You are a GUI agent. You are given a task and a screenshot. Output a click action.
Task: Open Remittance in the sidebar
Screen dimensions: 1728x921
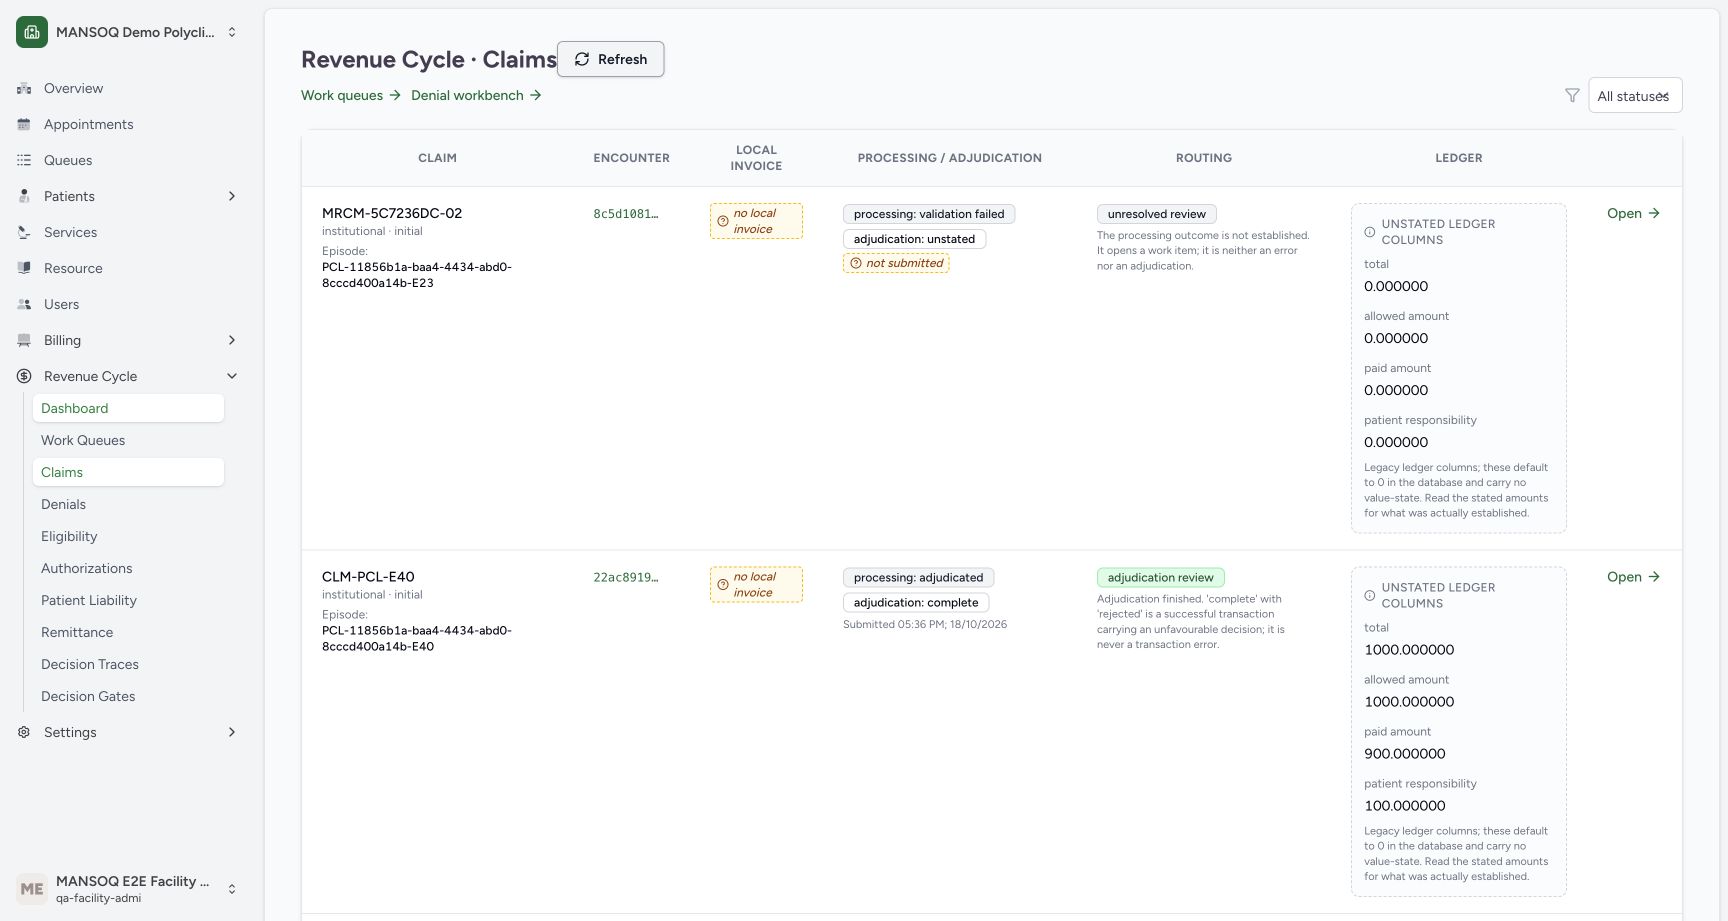(x=128, y=632)
